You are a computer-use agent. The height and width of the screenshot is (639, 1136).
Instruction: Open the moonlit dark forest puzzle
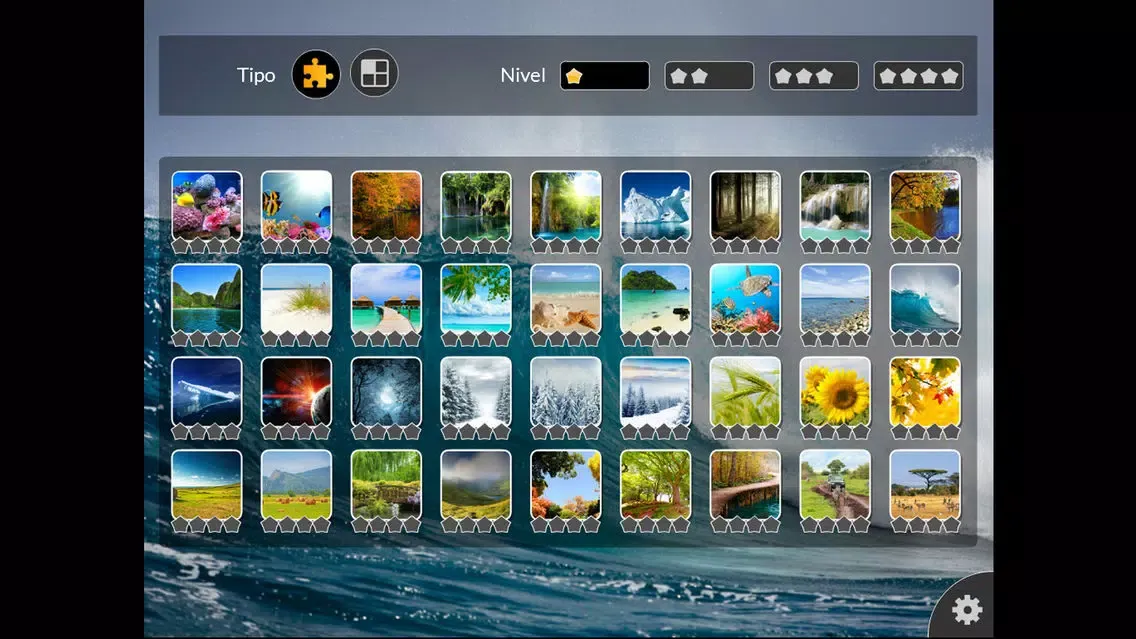[x=386, y=392]
